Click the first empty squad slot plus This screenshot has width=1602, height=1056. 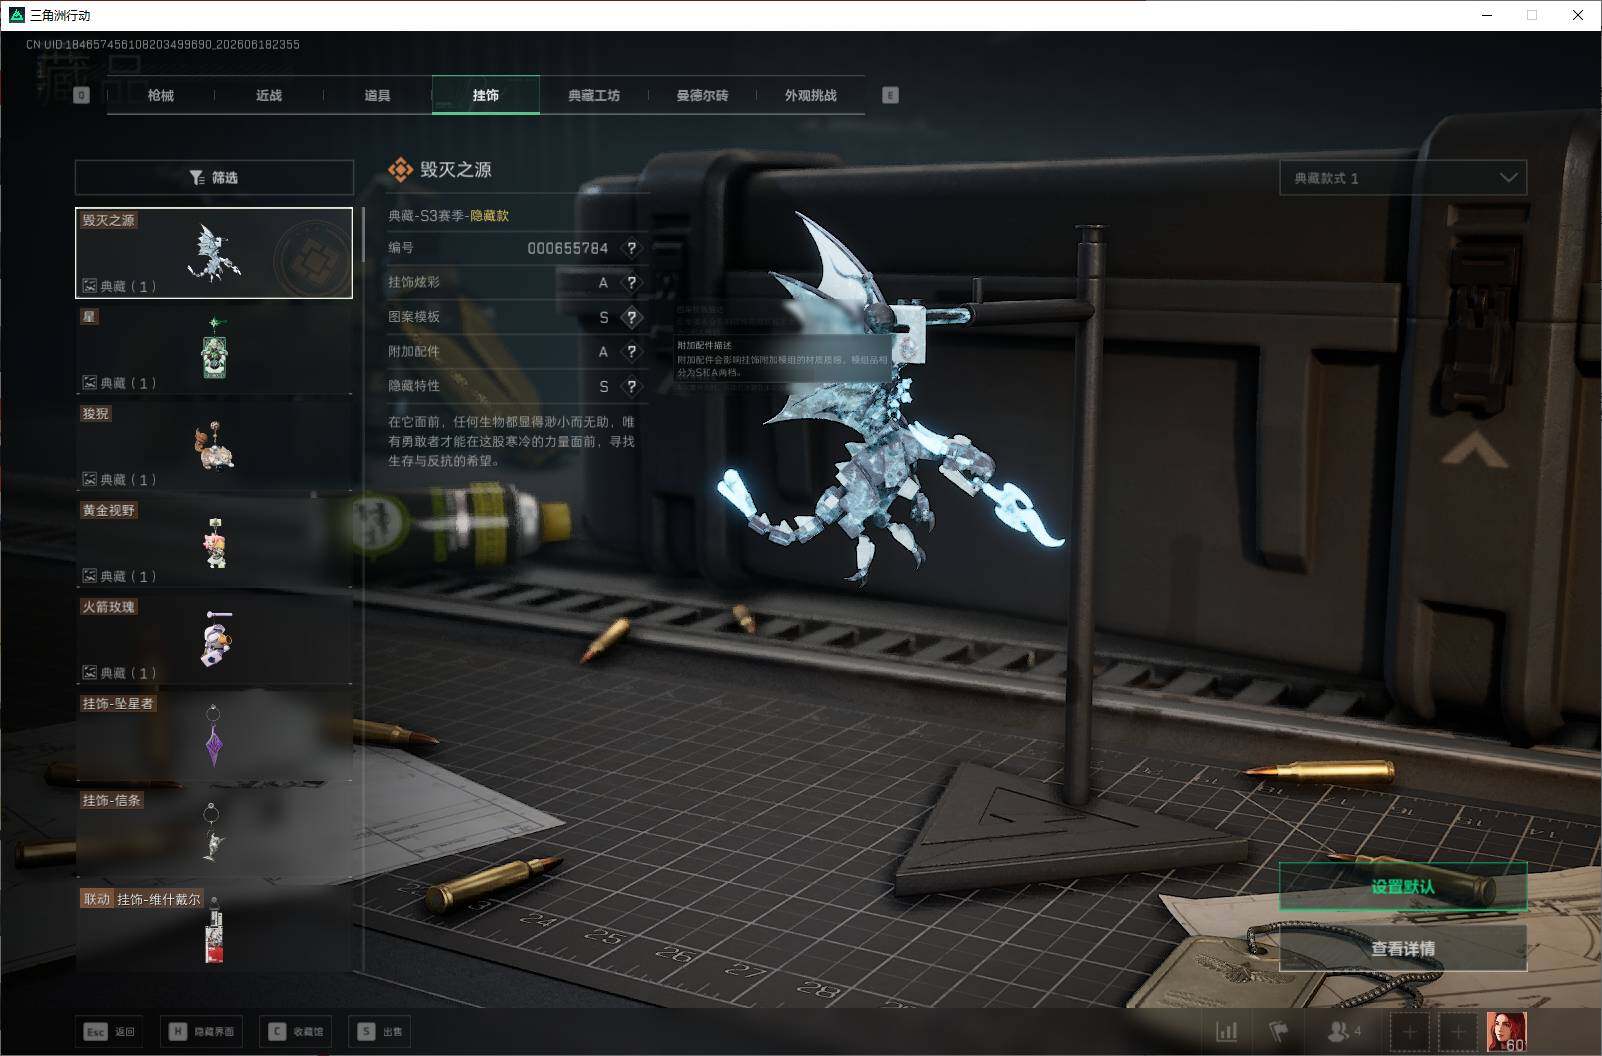[x=1410, y=1031]
